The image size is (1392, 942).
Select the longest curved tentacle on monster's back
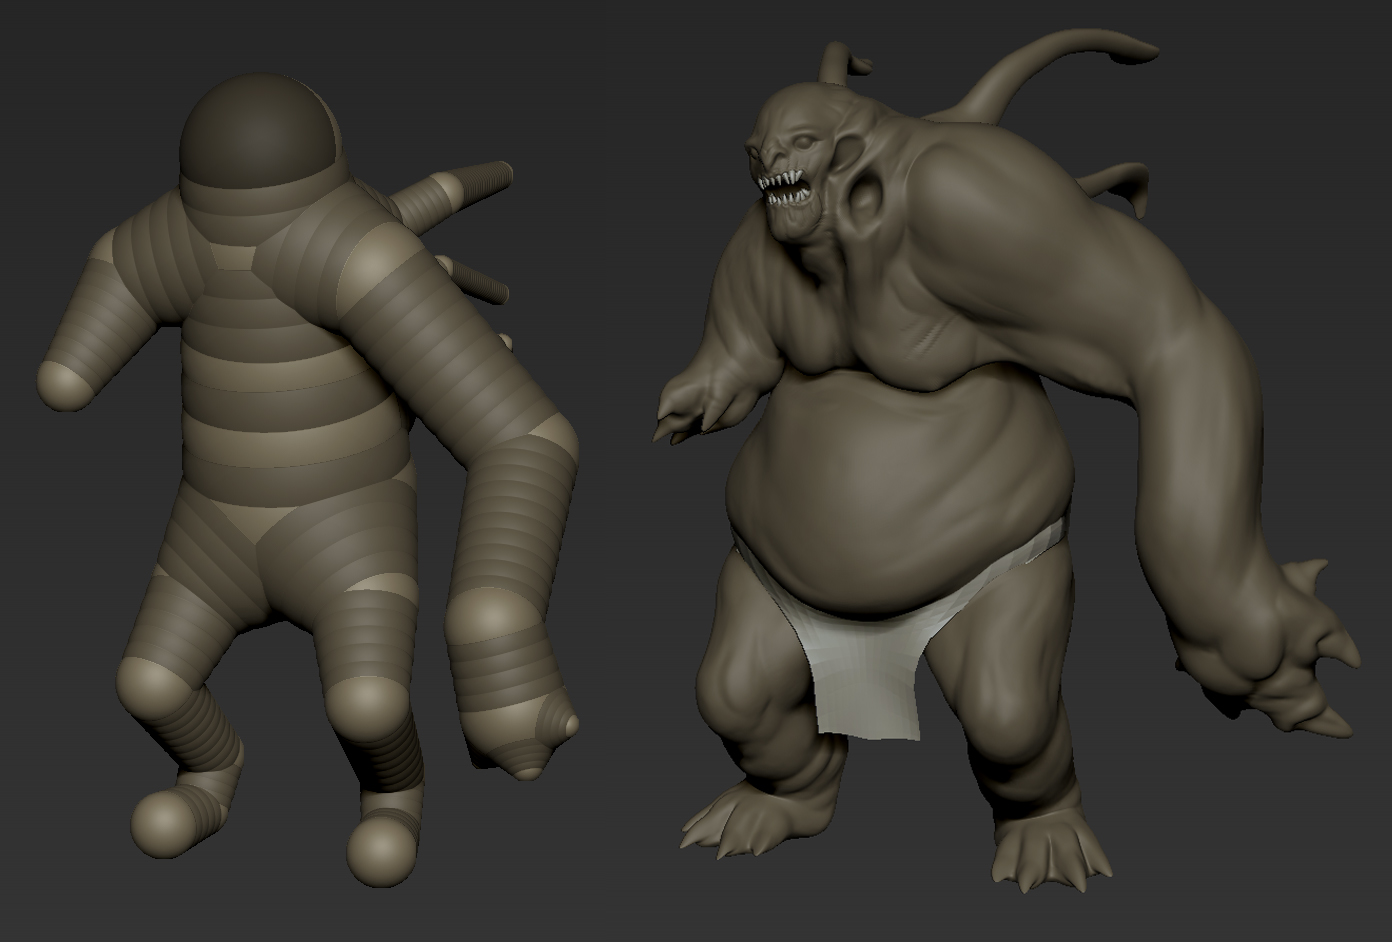point(1045,74)
